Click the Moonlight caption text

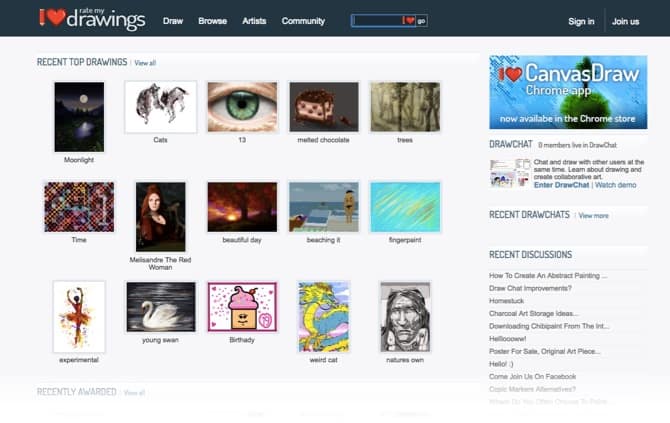(x=79, y=160)
